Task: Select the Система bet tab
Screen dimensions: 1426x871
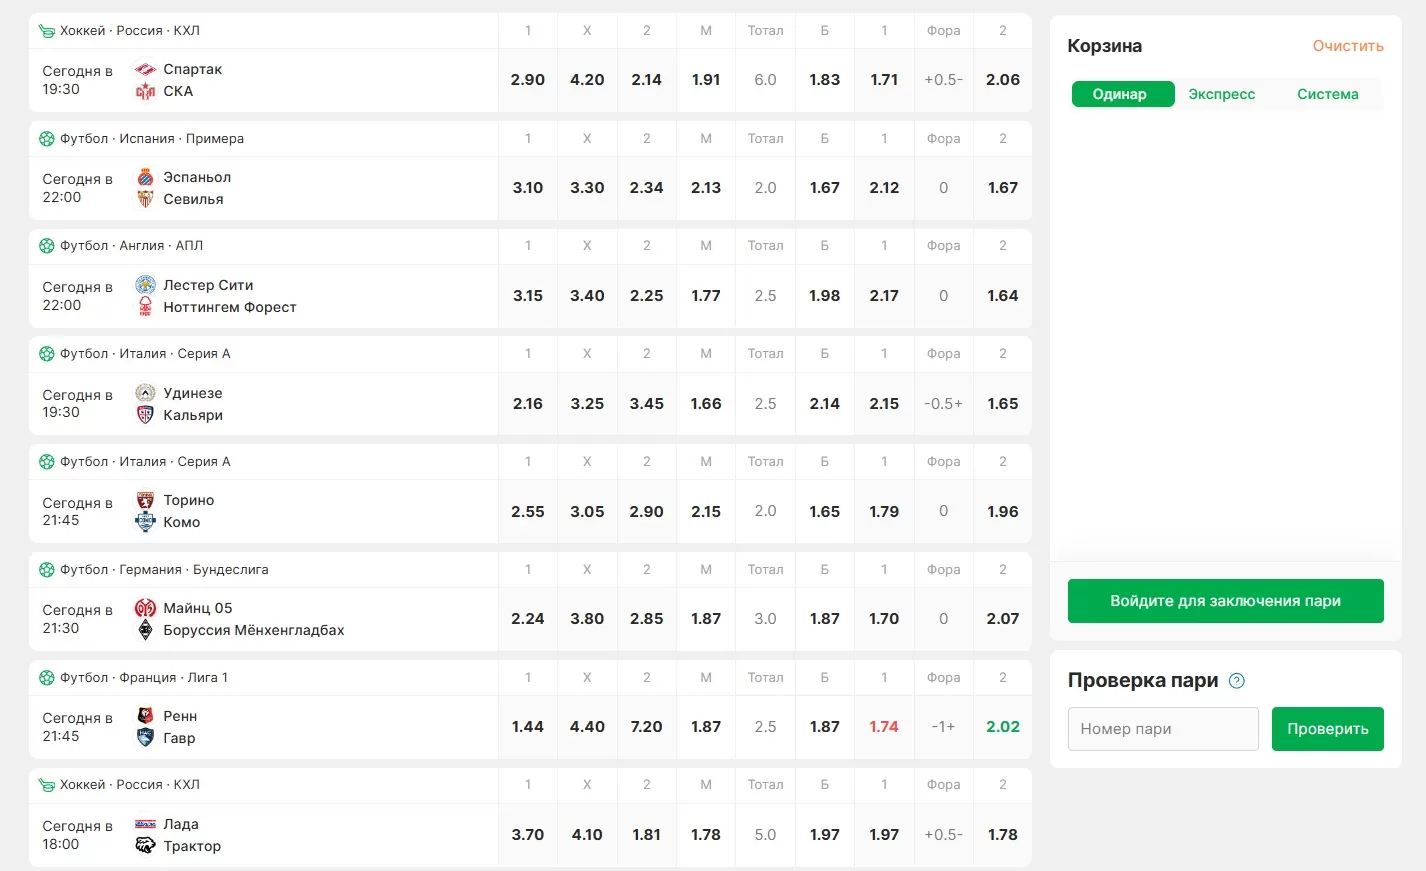Action: point(1327,94)
